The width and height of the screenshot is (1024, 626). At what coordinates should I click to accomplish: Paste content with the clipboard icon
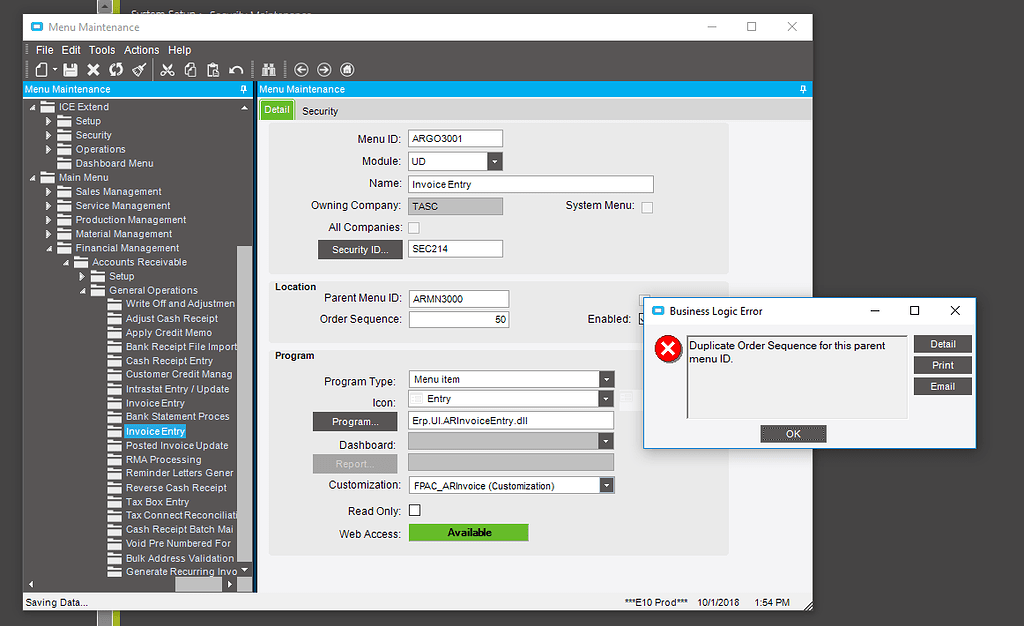coord(213,69)
